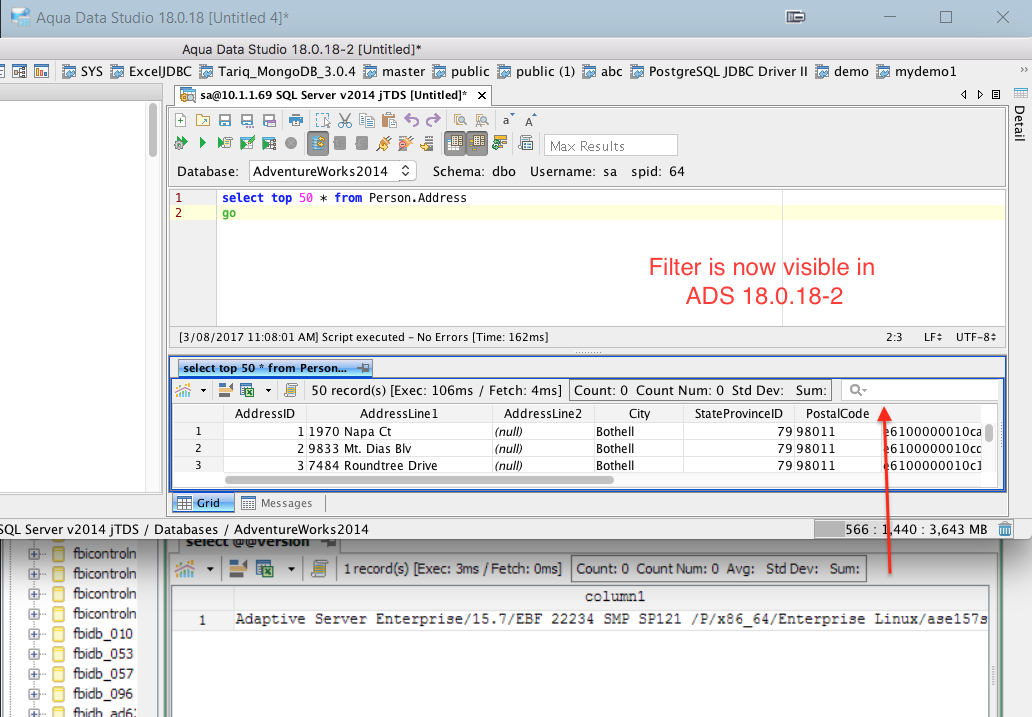Click the City column header
This screenshot has width=1032, height=717.
coord(639,413)
